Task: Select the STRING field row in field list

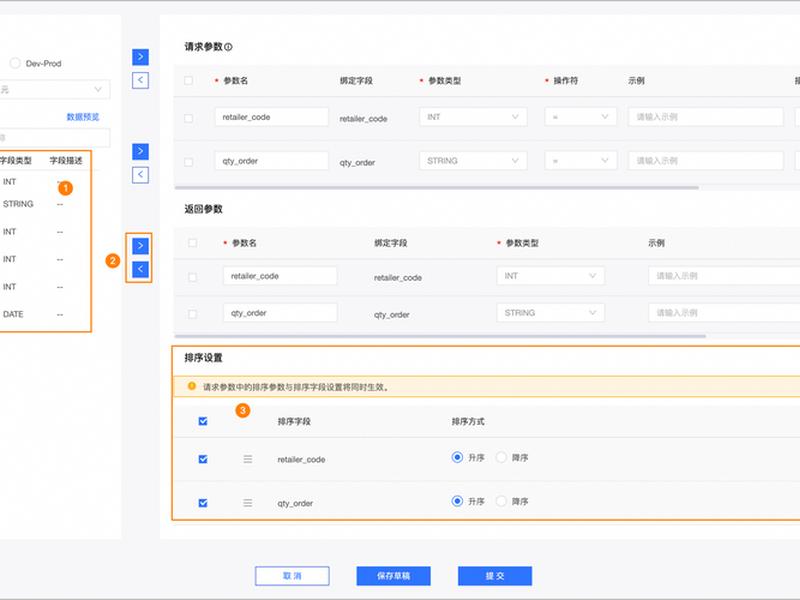Action: pyautogui.click(x=45, y=204)
